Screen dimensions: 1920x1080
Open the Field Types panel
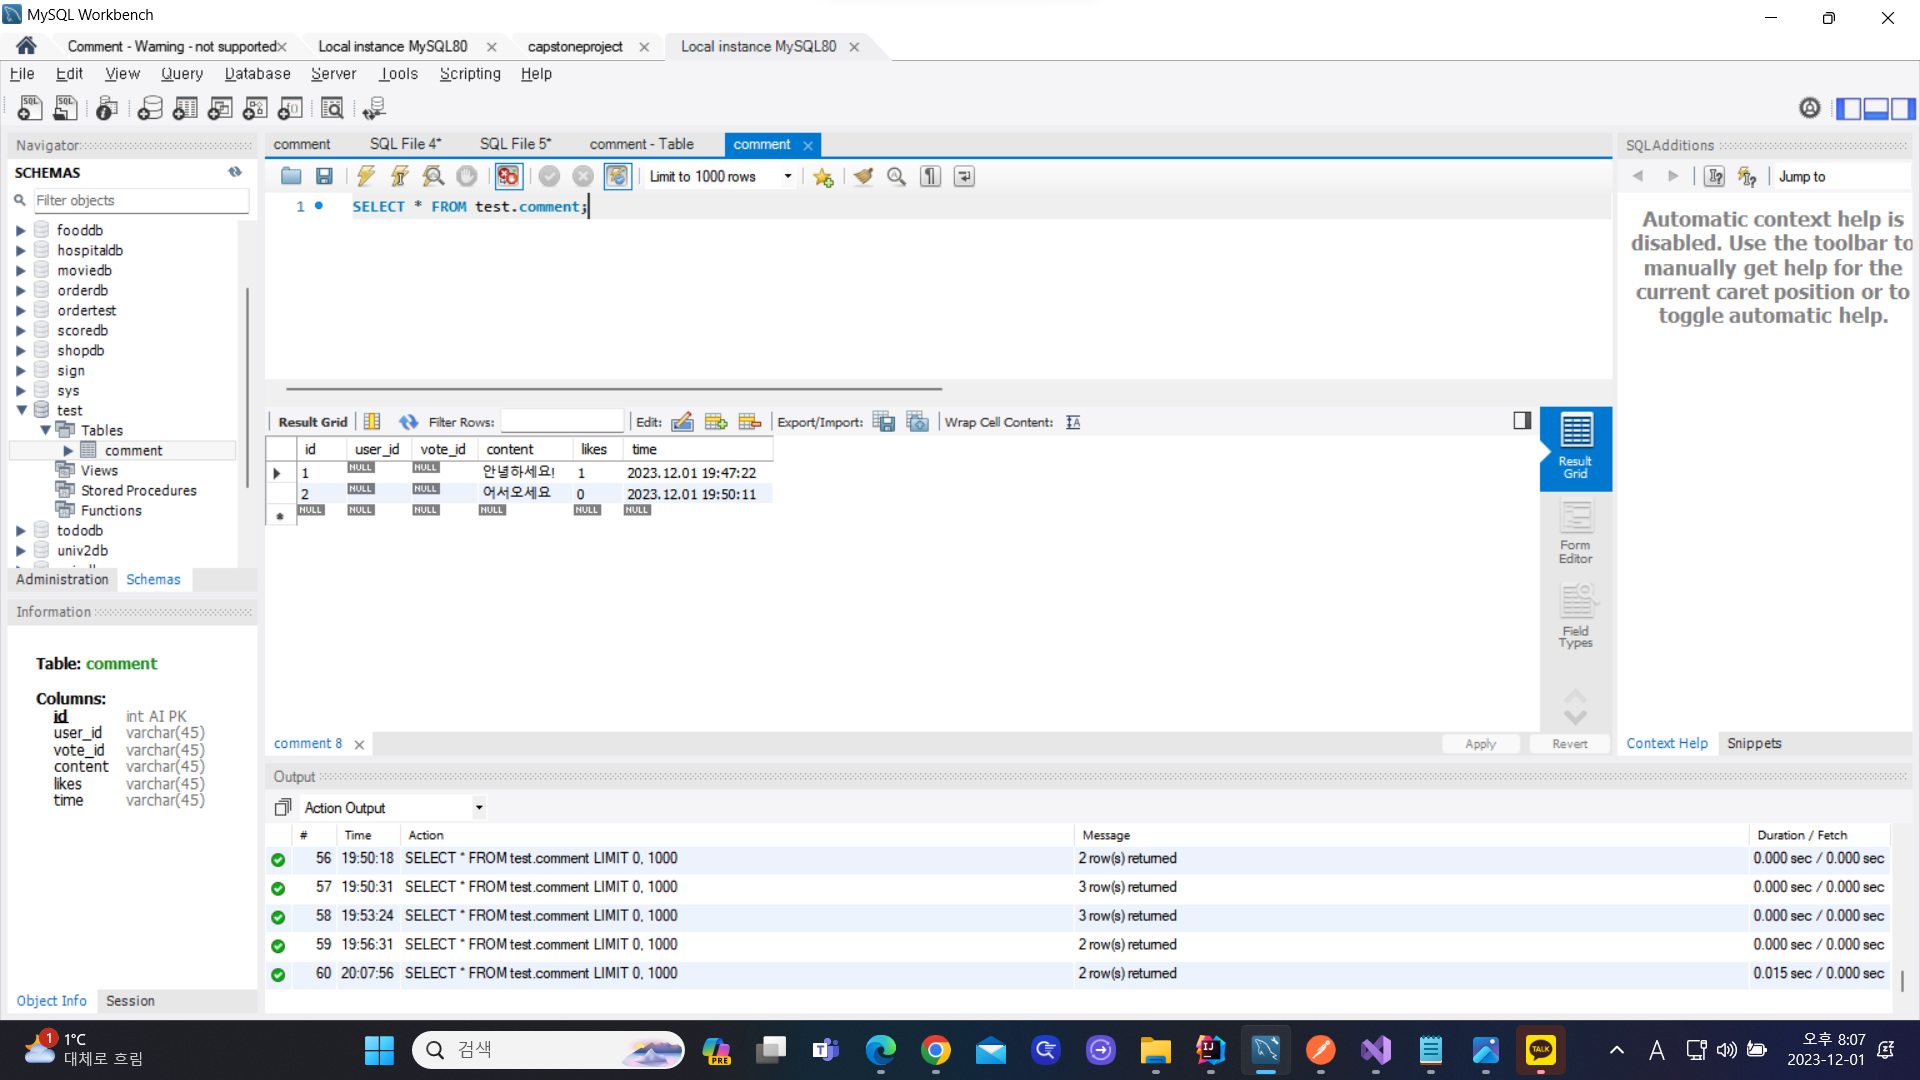pyautogui.click(x=1575, y=617)
